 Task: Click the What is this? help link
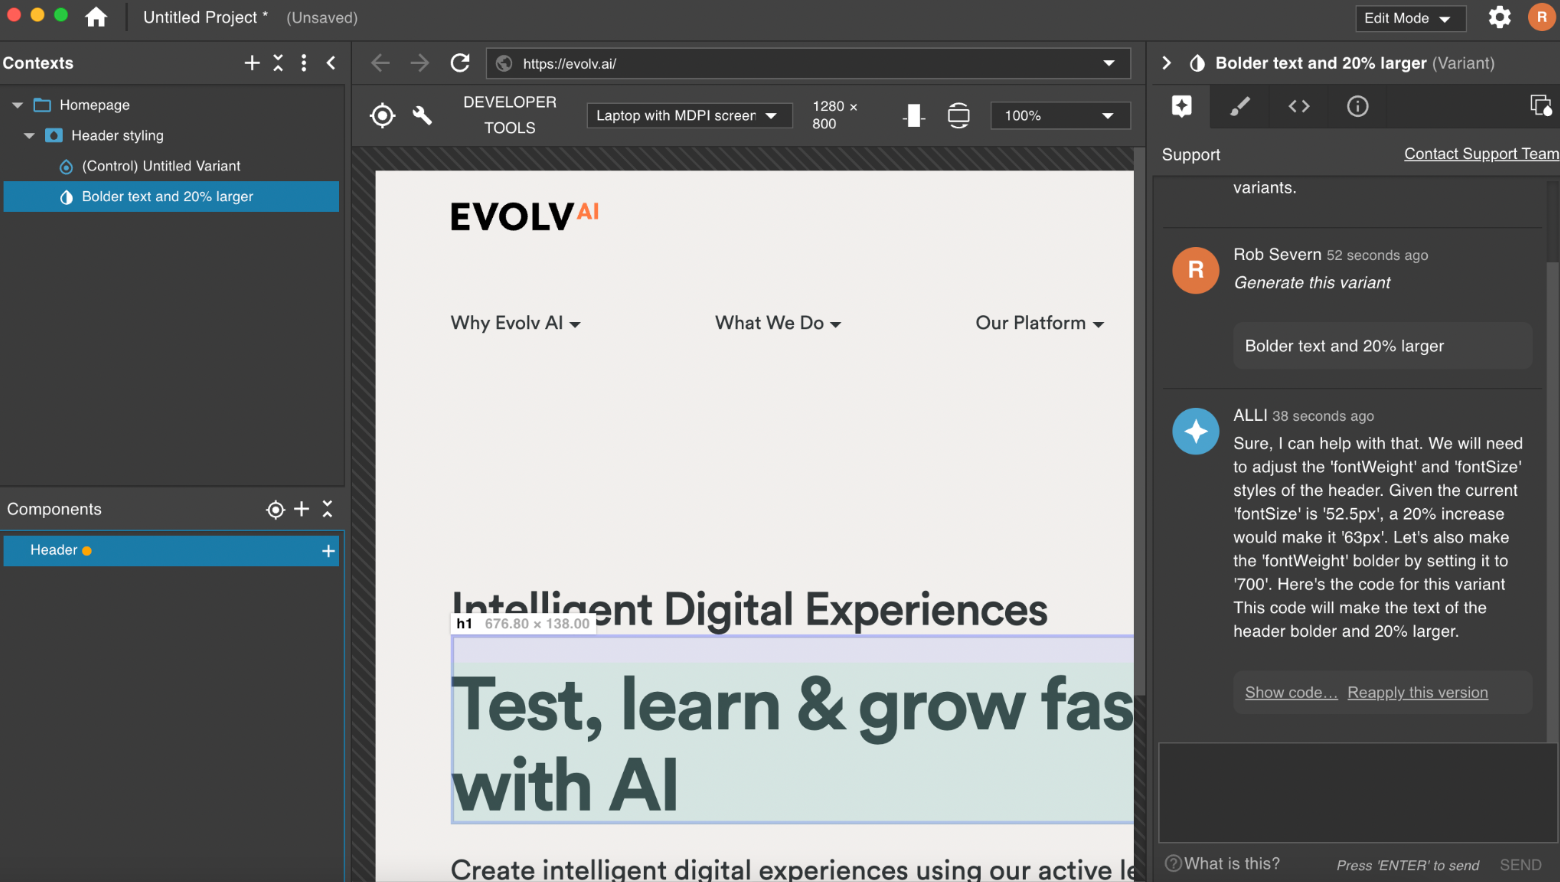pyautogui.click(x=1223, y=864)
